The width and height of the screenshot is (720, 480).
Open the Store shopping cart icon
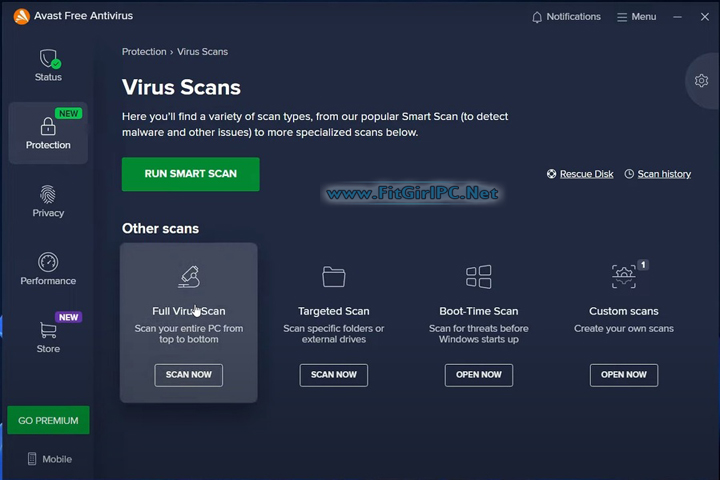coord(48,330)
